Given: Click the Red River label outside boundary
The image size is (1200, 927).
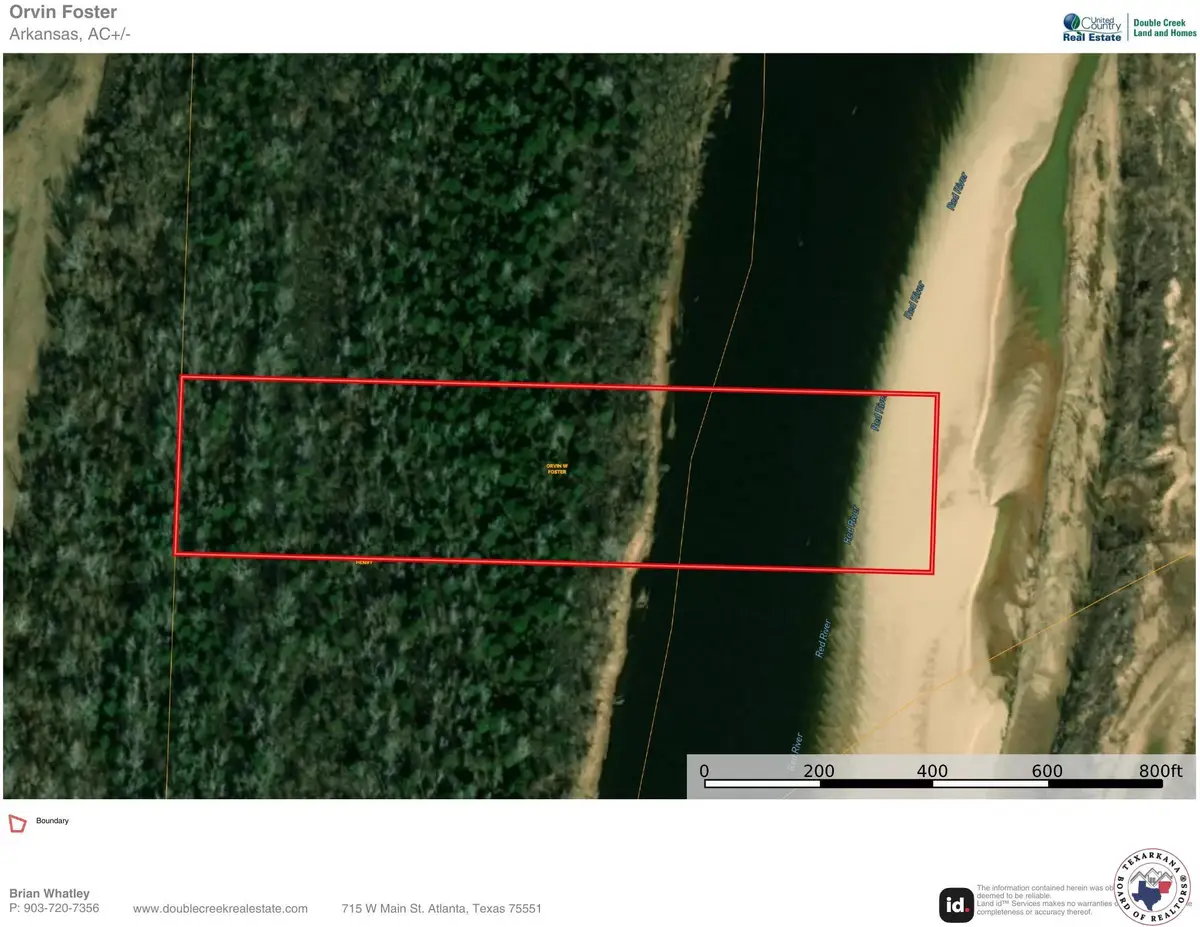Looking at the screenshot, I should [x=823, y=638].
